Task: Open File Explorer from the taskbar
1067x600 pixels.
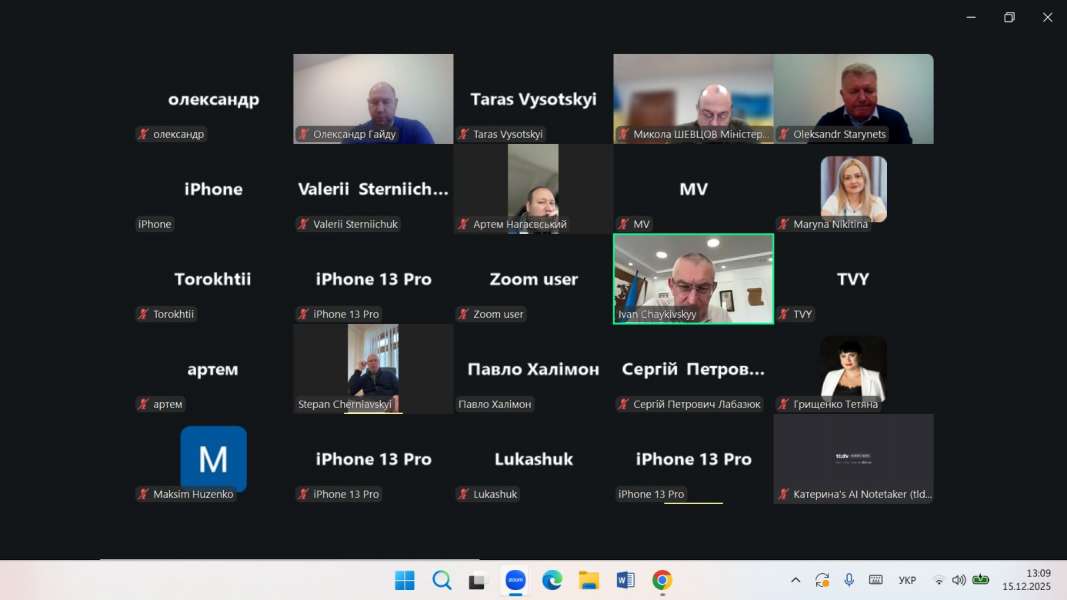Action: point(589,580)
